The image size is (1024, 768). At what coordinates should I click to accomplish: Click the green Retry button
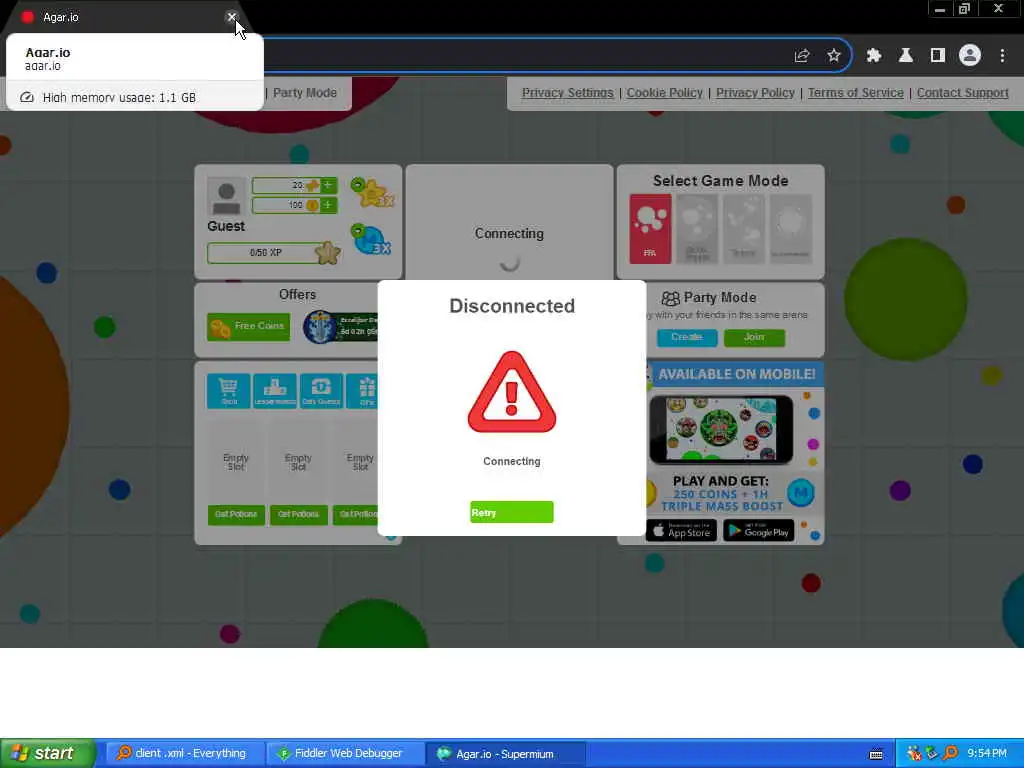tap(511, 512)
